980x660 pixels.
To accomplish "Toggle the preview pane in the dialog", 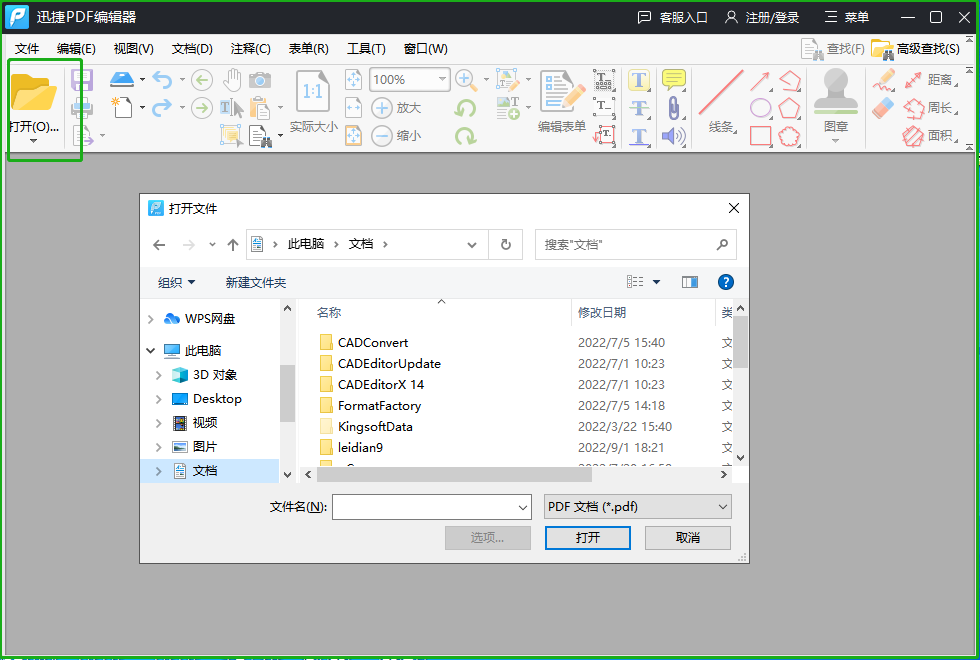I will click(689, 282).
